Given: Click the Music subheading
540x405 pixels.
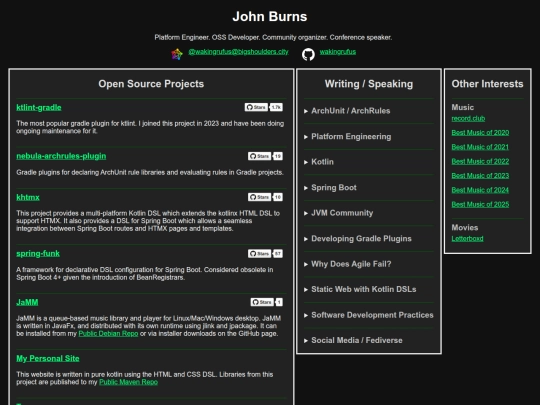Looking at the screenshot, I should [463, 107].
